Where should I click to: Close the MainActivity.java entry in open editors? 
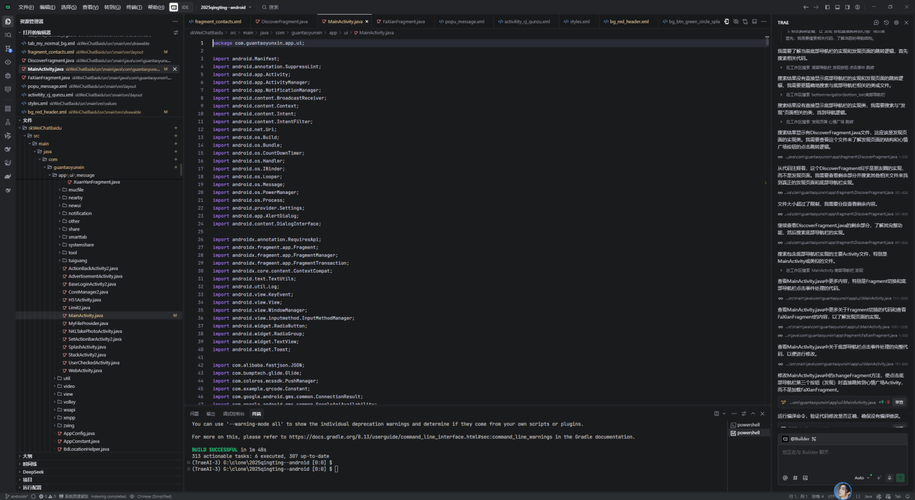[174, 69]
